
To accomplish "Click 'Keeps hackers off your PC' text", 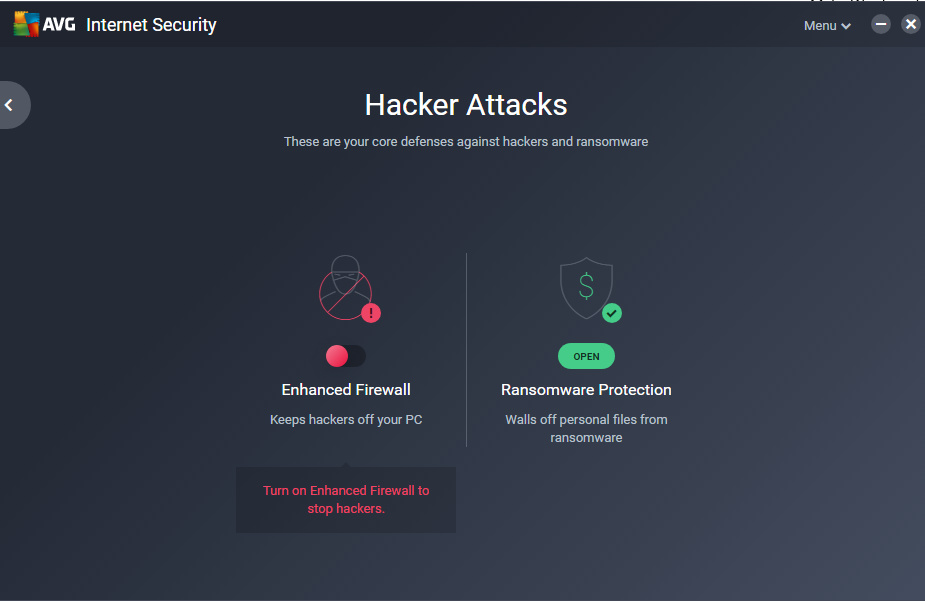I will pos(346,420).
